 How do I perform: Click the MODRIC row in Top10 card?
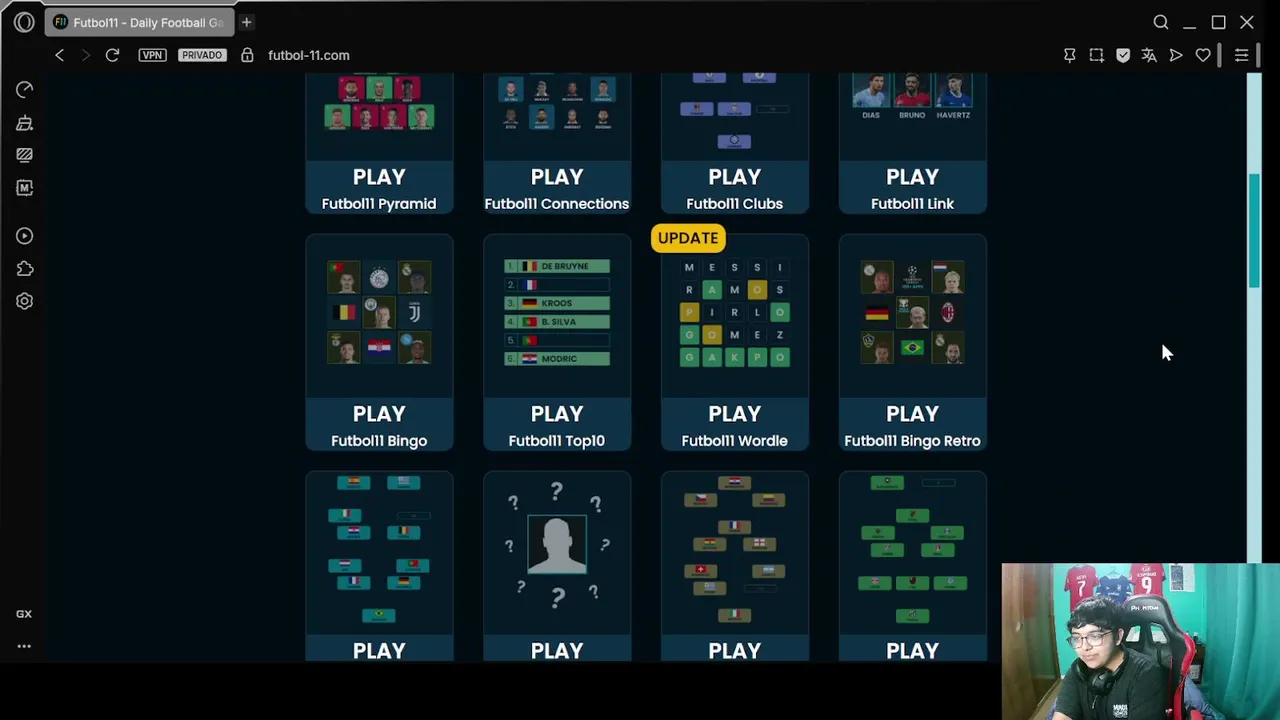(557, 358)
